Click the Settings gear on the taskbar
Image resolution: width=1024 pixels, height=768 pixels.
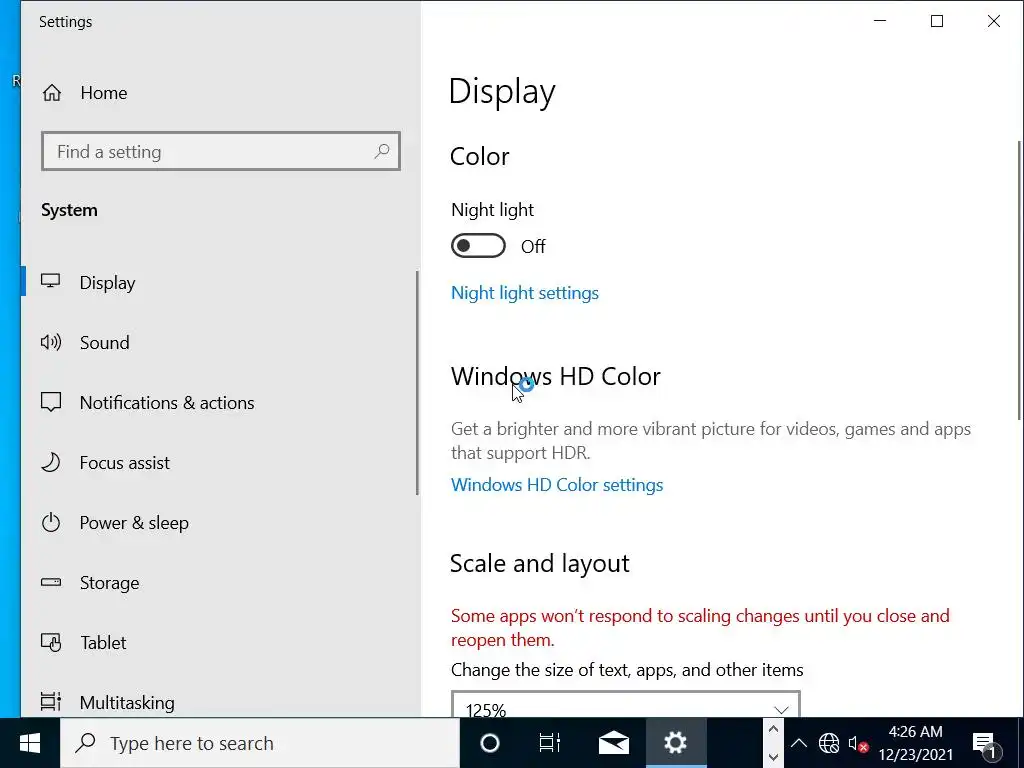(675, 743)
